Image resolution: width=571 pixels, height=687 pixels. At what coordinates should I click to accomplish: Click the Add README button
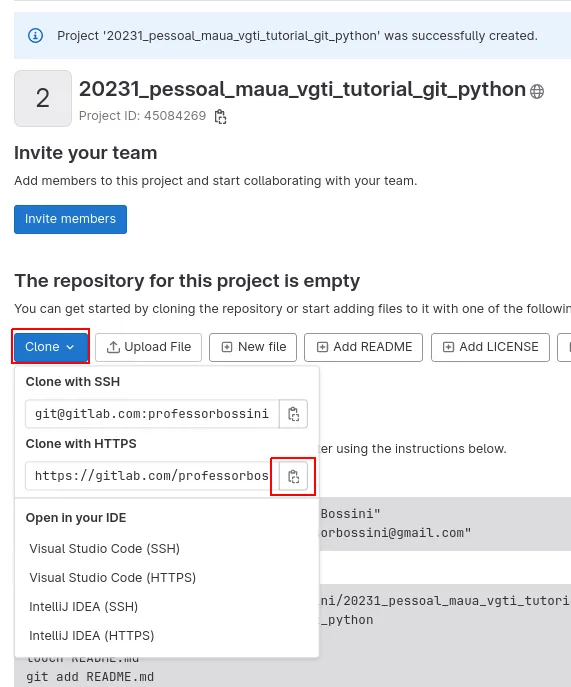pyautogui.click(x=364, y=347)
